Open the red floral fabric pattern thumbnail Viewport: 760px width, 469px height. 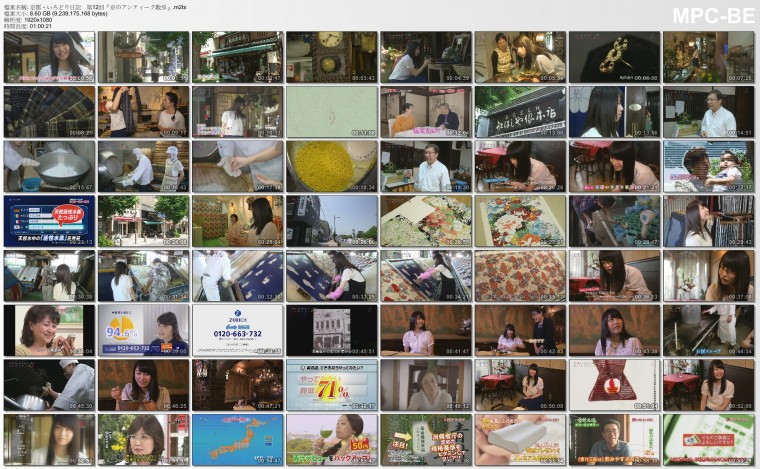pyautogui.click(x=520, y=276)
